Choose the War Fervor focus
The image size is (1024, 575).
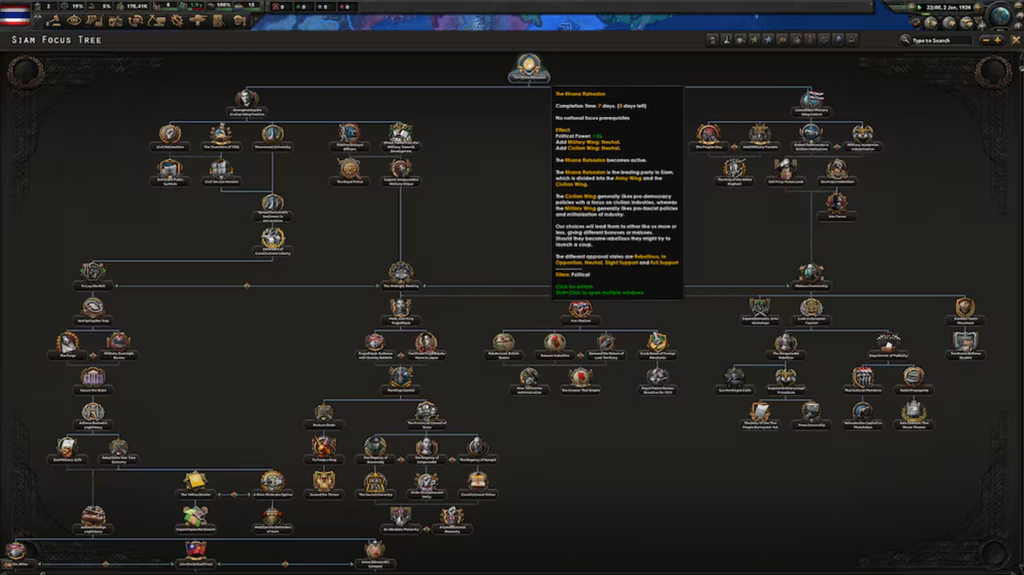click(x=836, y=206)
